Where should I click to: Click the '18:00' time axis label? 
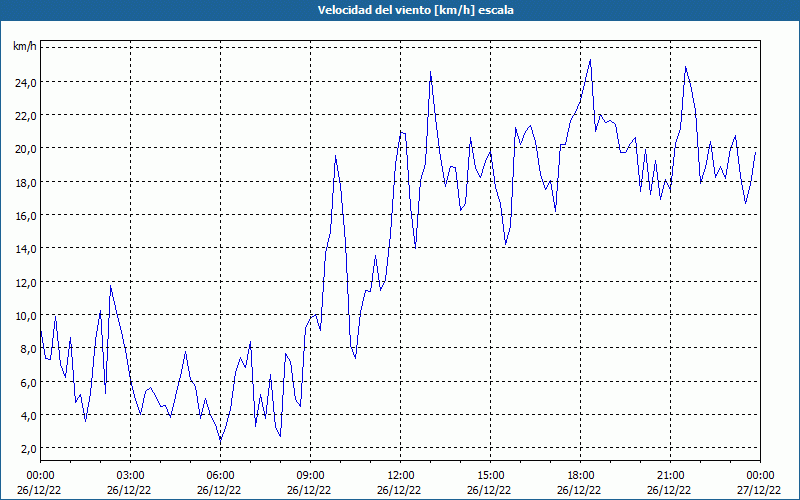tap(581, 476)
